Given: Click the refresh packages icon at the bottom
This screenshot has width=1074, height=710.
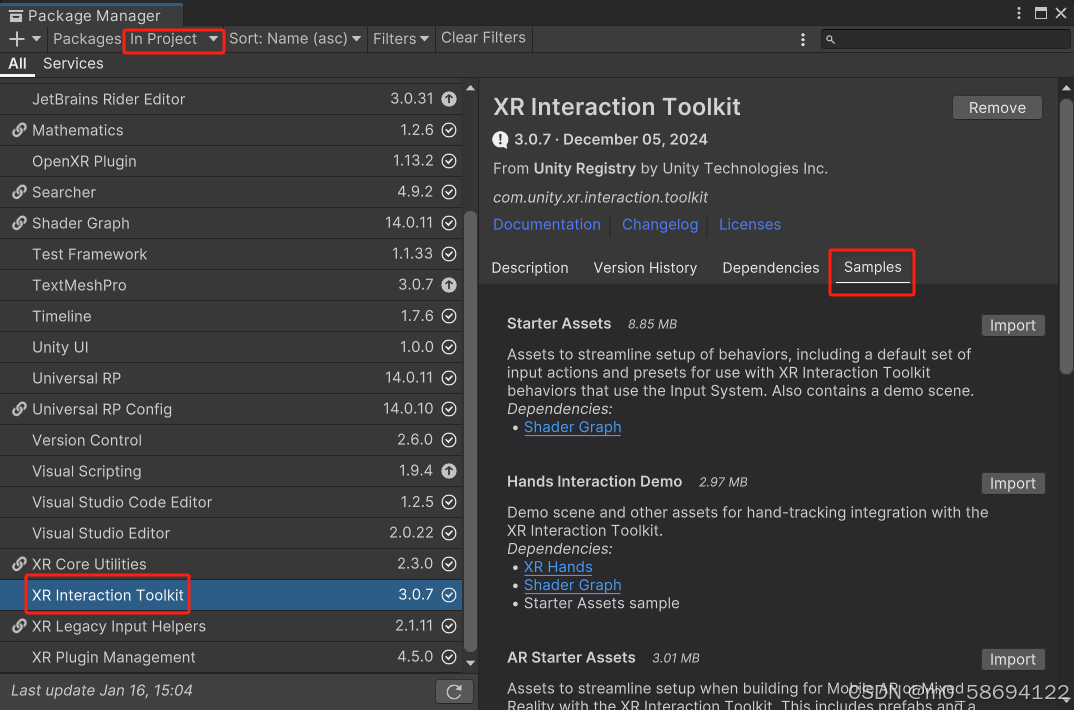Looking at the screenshot, I should click(454, 690).
